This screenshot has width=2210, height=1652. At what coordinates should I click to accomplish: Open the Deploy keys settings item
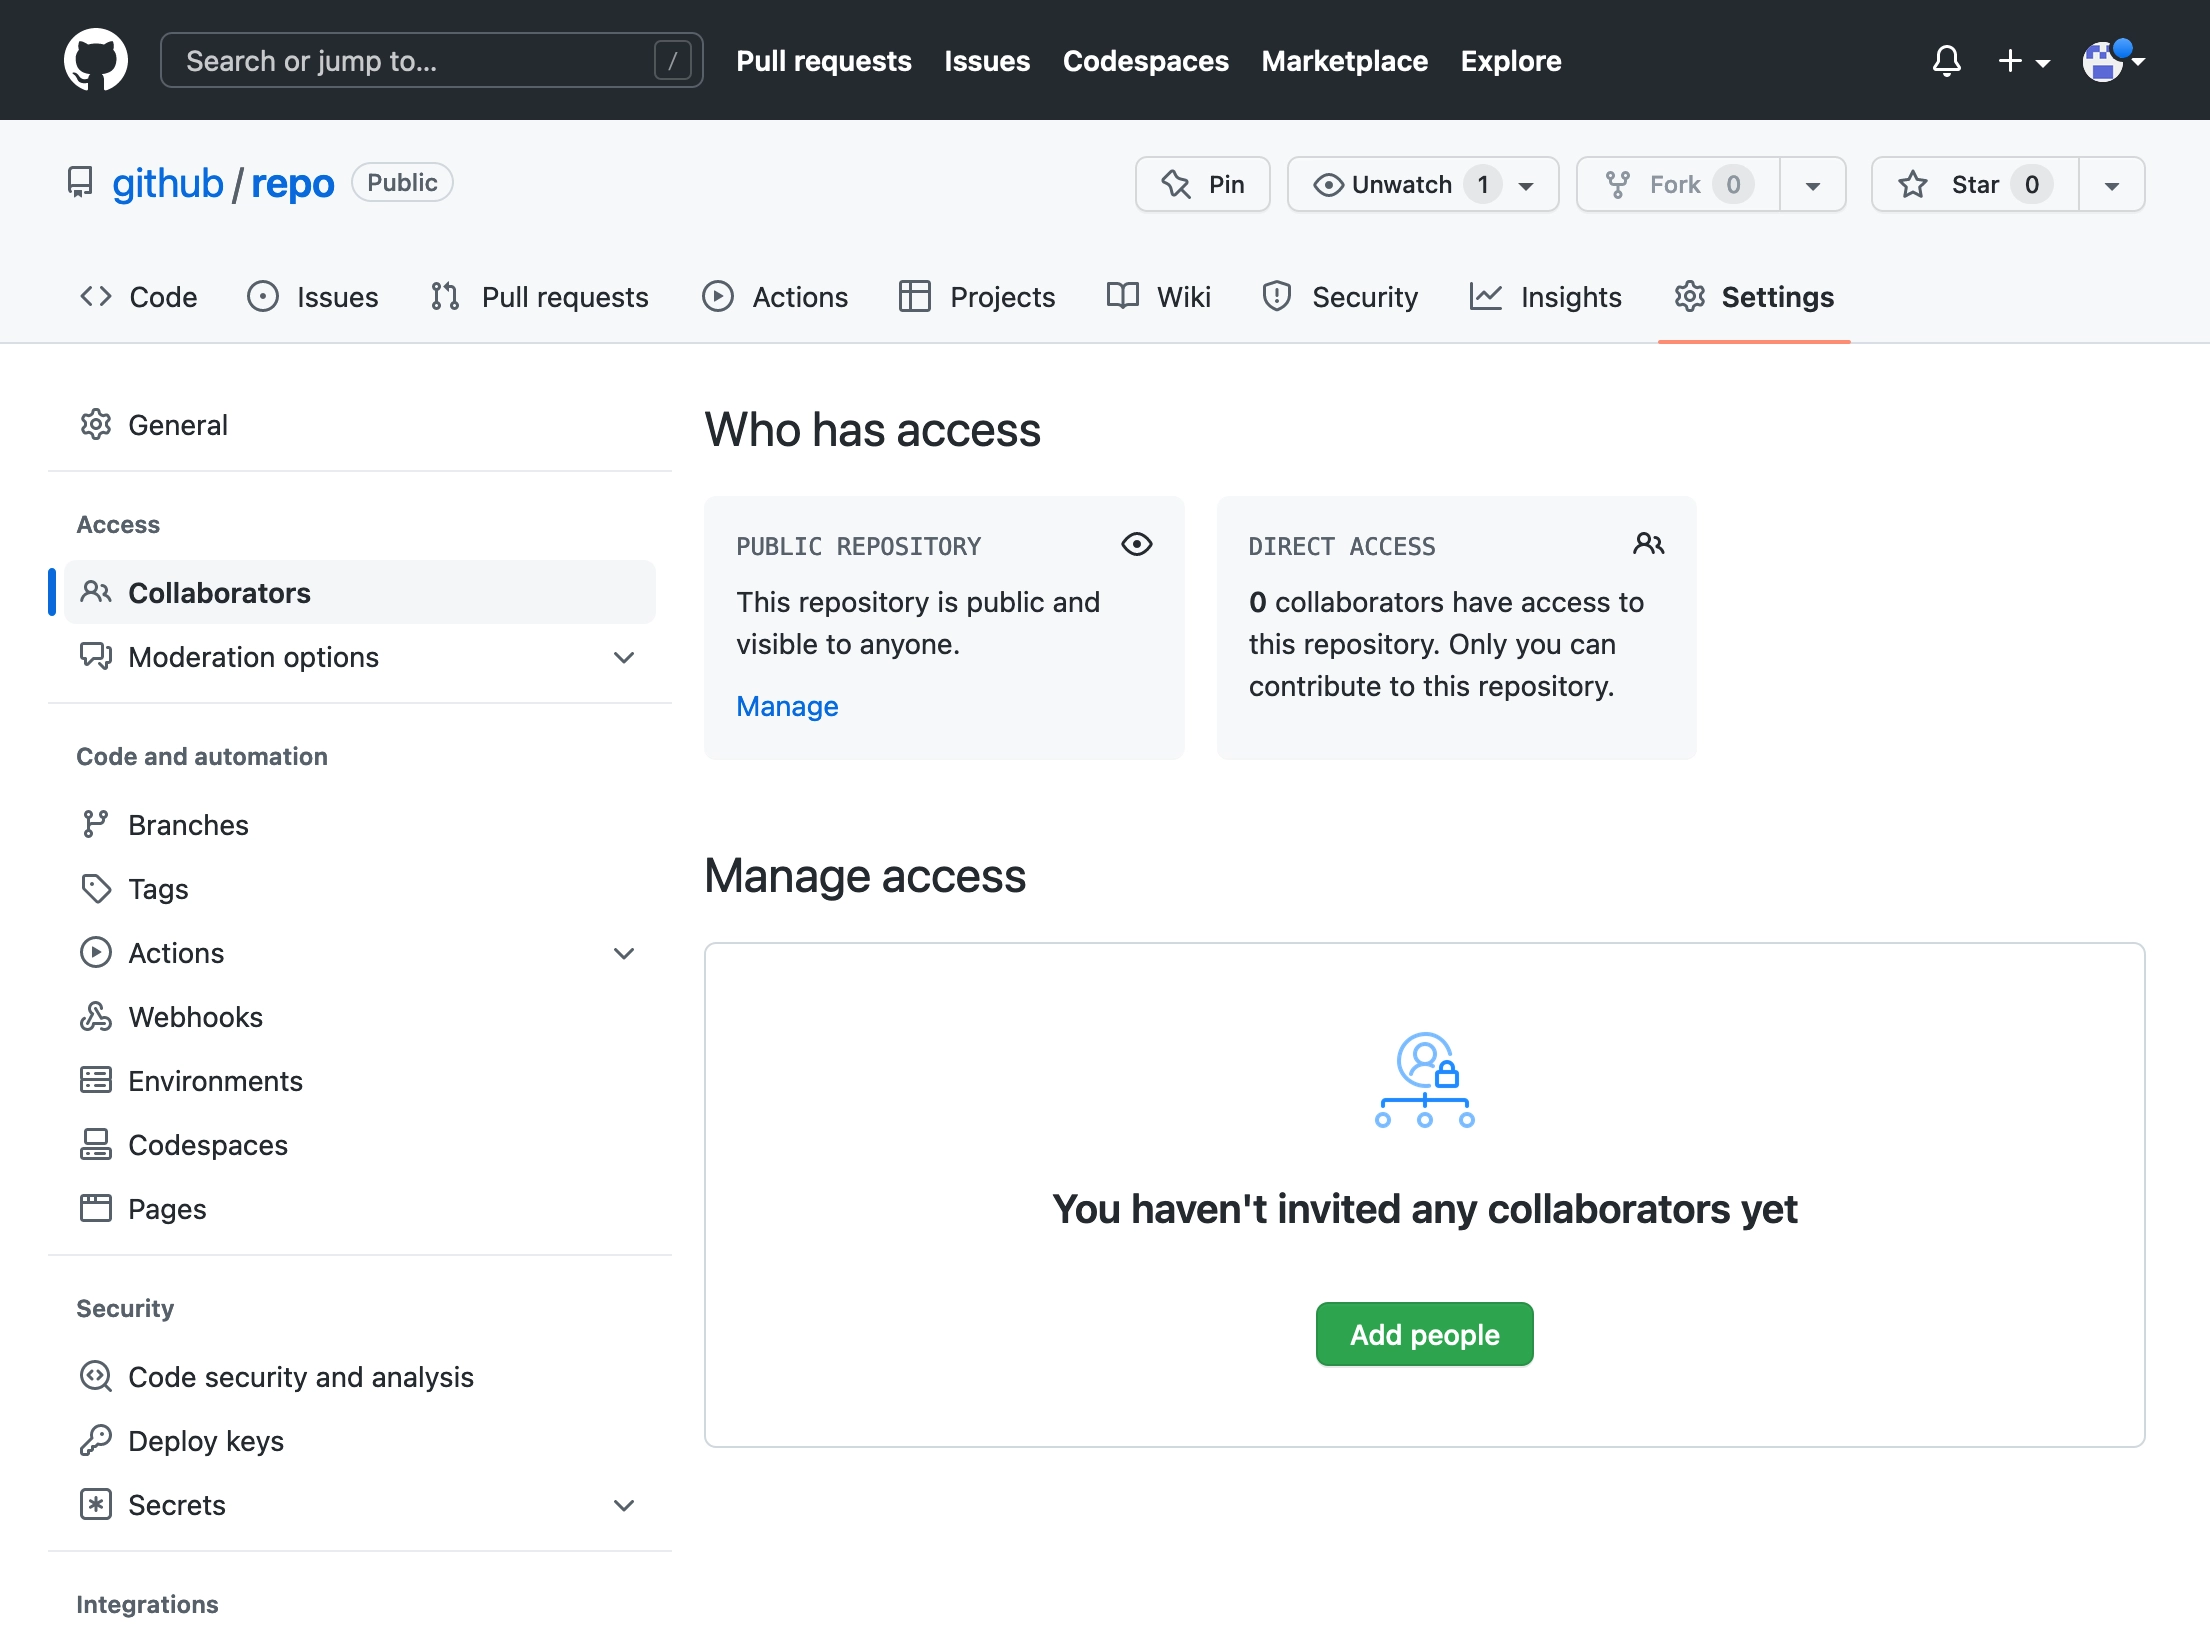[x=360, y=1441]
